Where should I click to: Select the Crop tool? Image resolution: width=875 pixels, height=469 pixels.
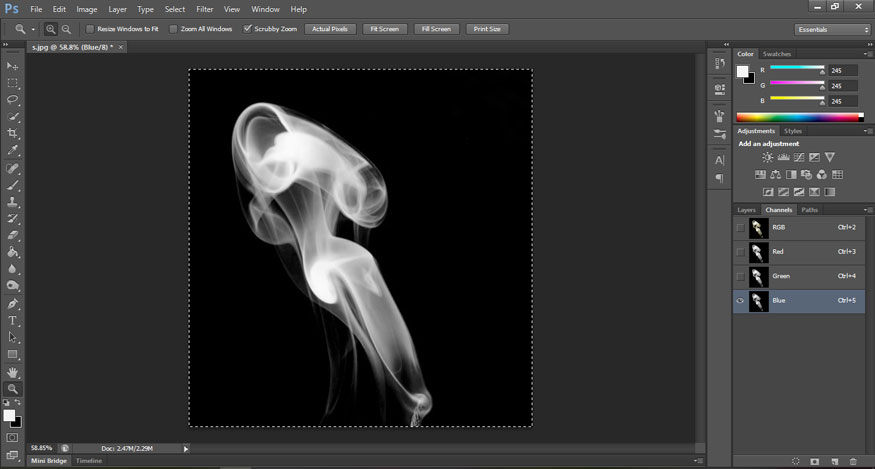tap(12, 133)
